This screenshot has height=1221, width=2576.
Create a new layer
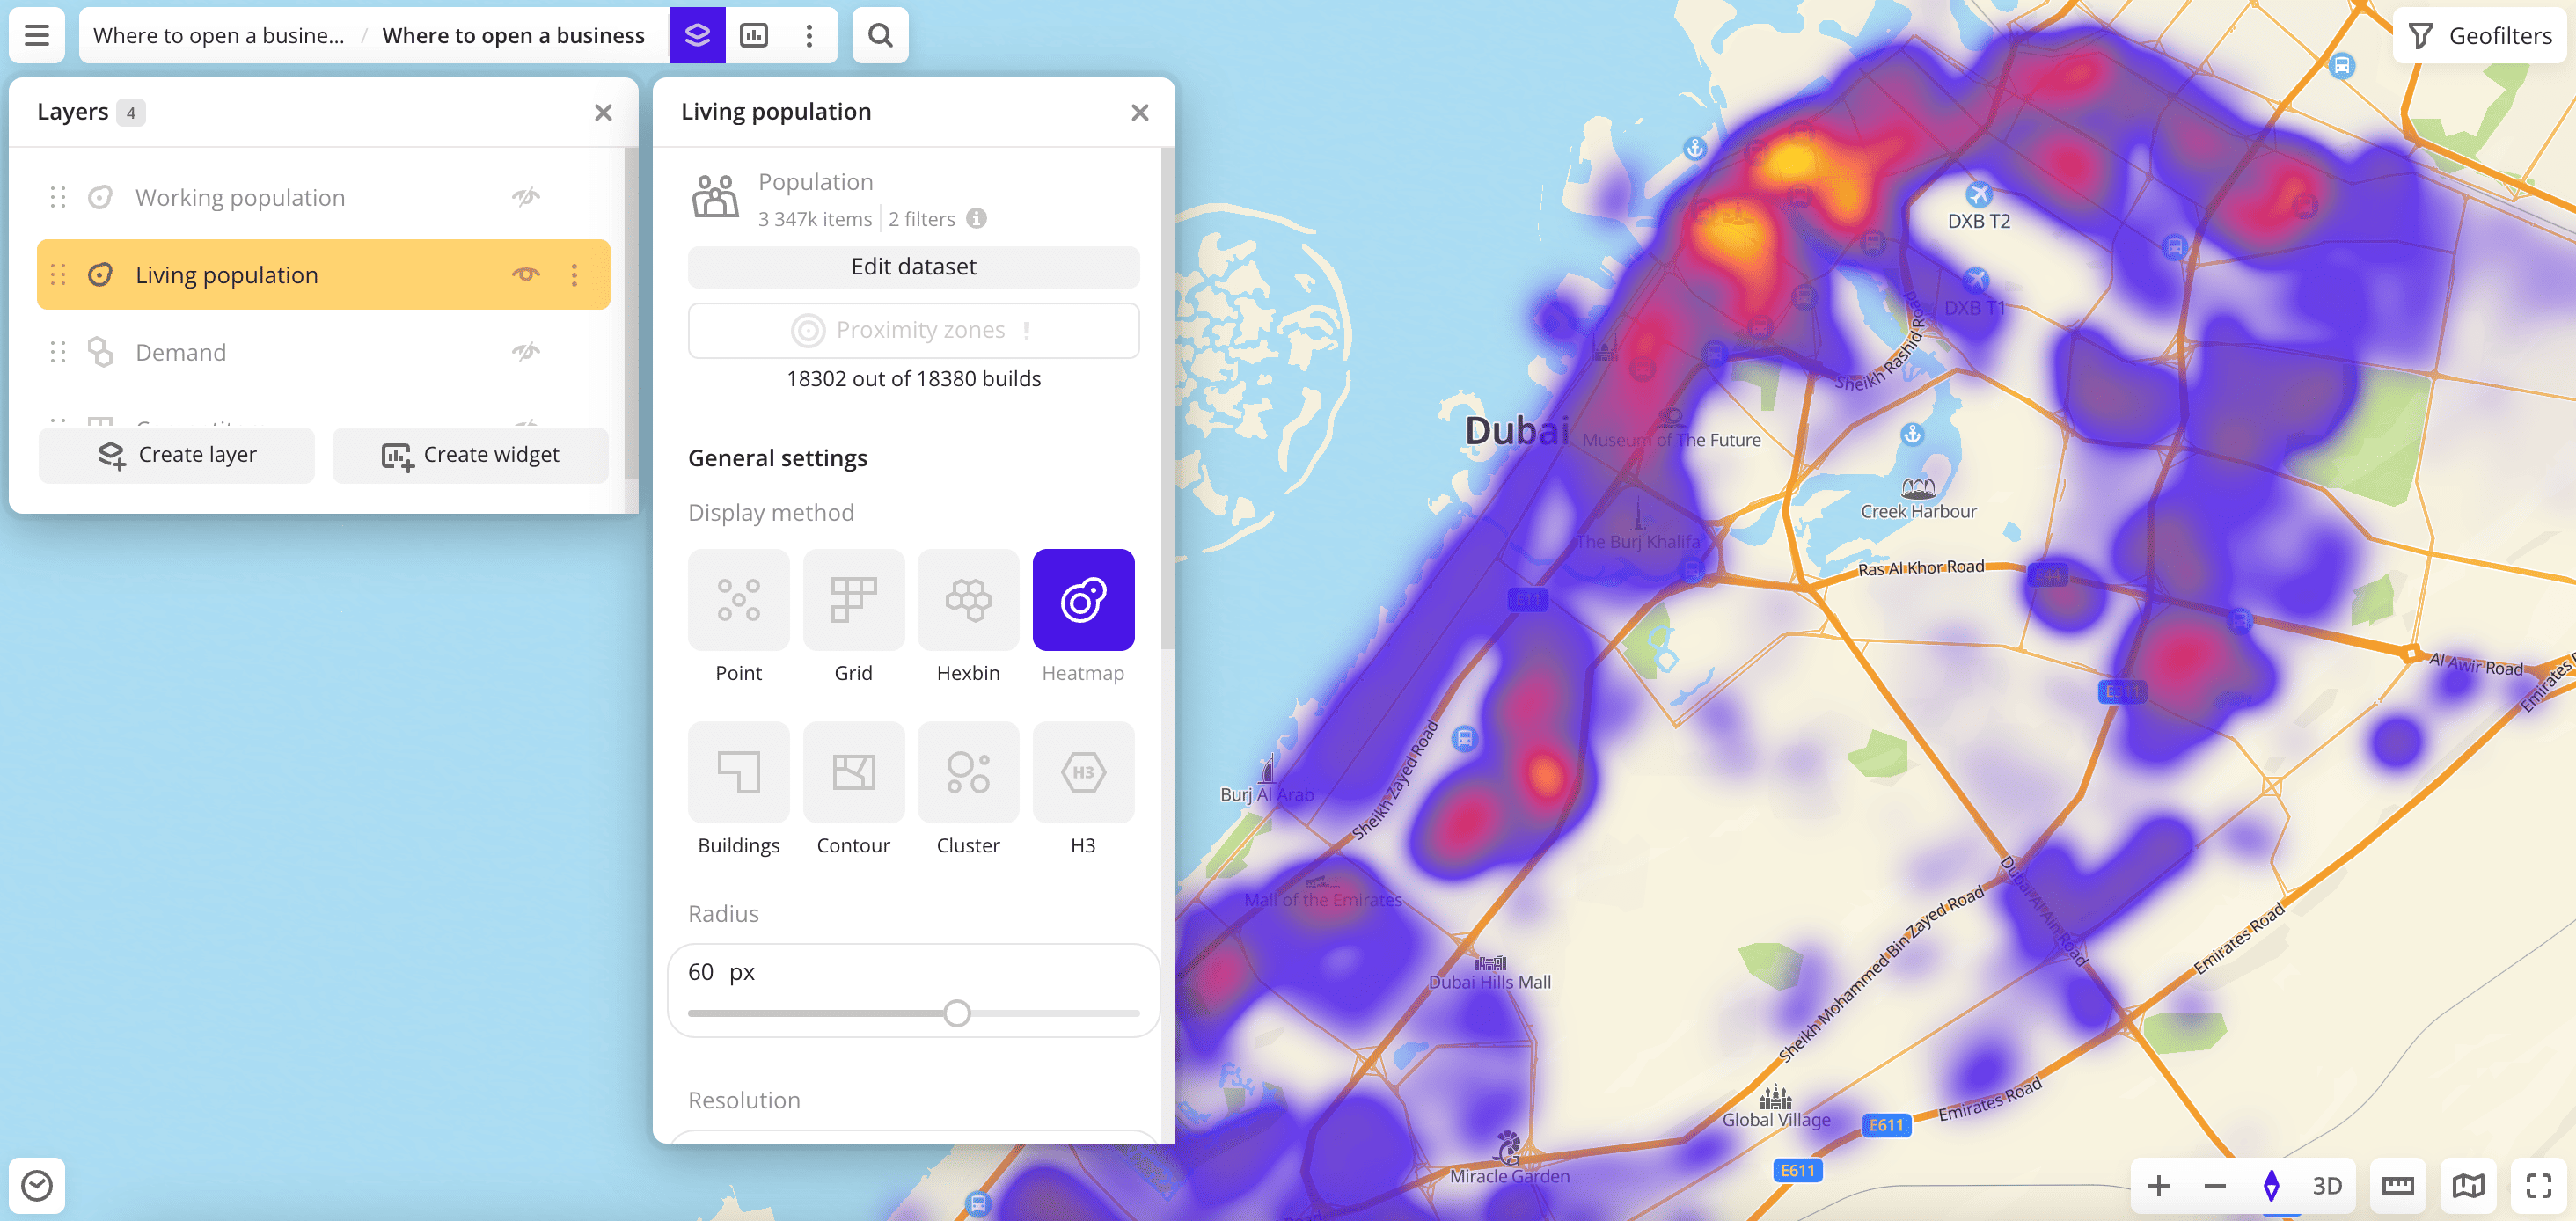[x=176, y=454]
